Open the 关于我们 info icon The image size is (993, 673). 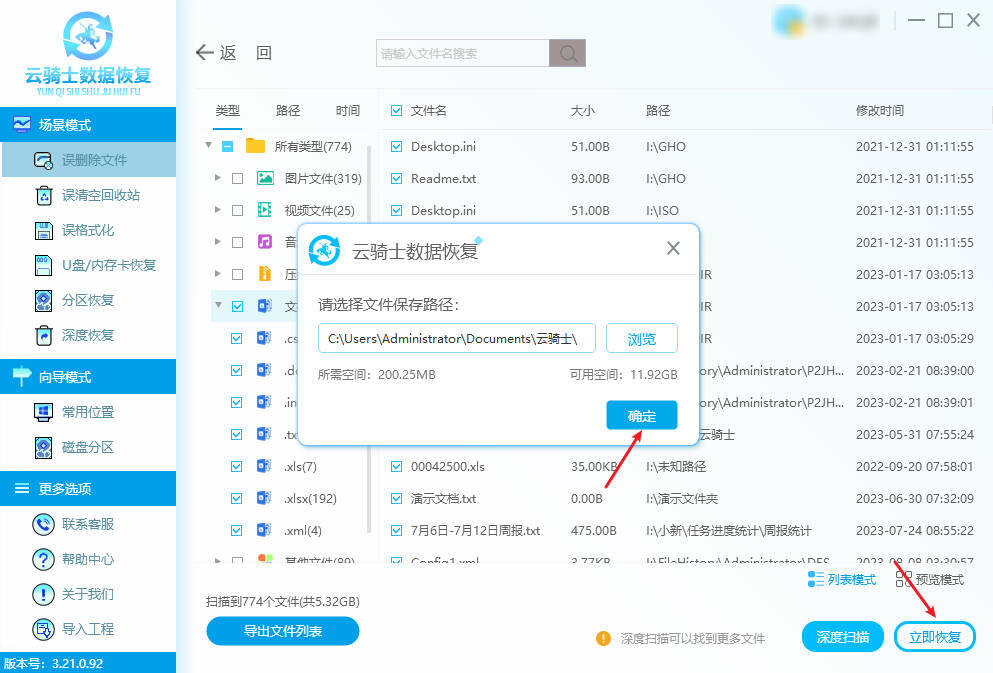click(43, 594)
